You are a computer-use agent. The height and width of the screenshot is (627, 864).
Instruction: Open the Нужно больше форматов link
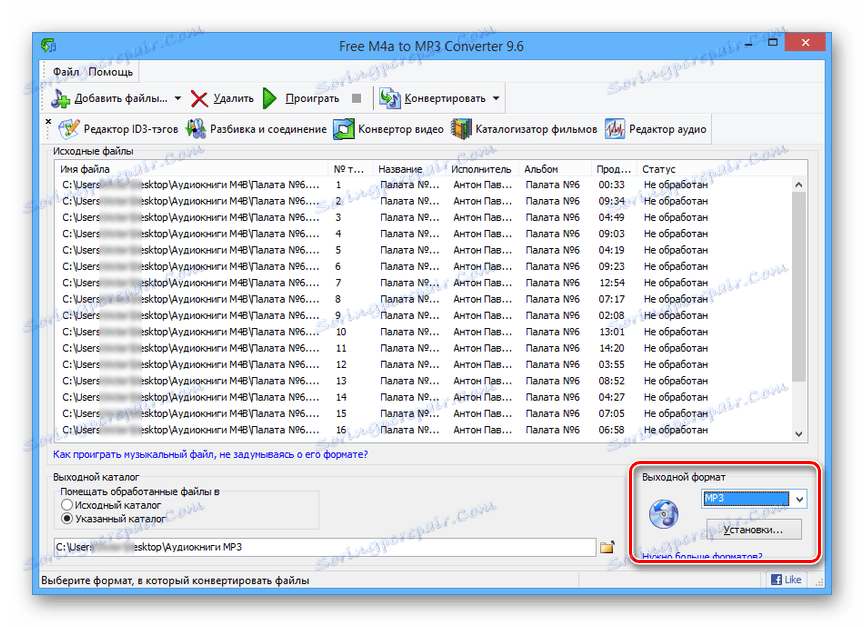tap(702, 556)
